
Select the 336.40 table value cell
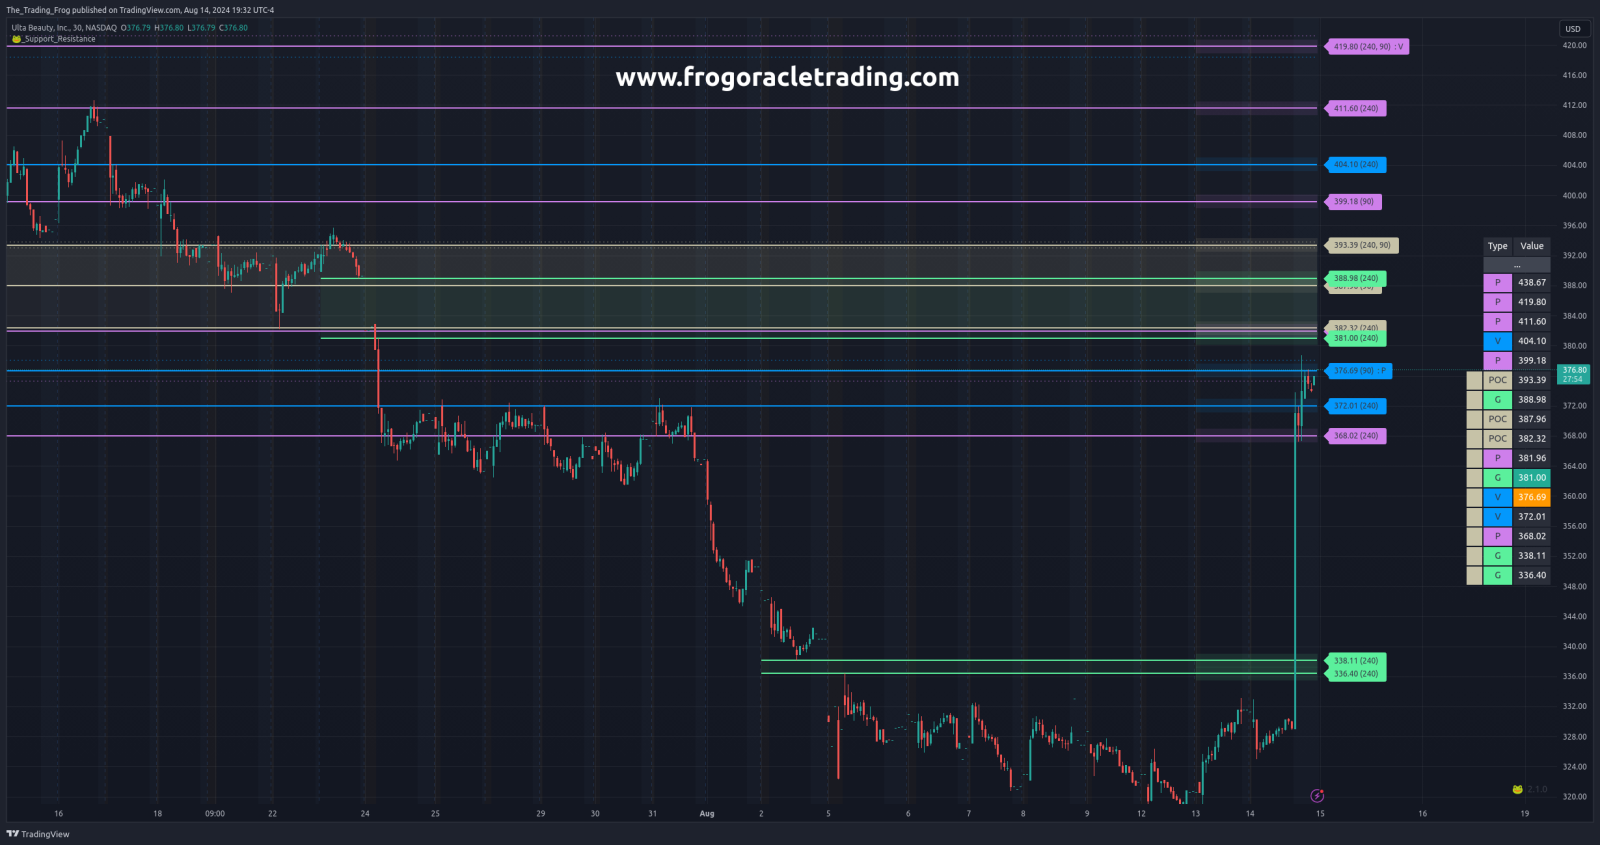coord(1532,575)
